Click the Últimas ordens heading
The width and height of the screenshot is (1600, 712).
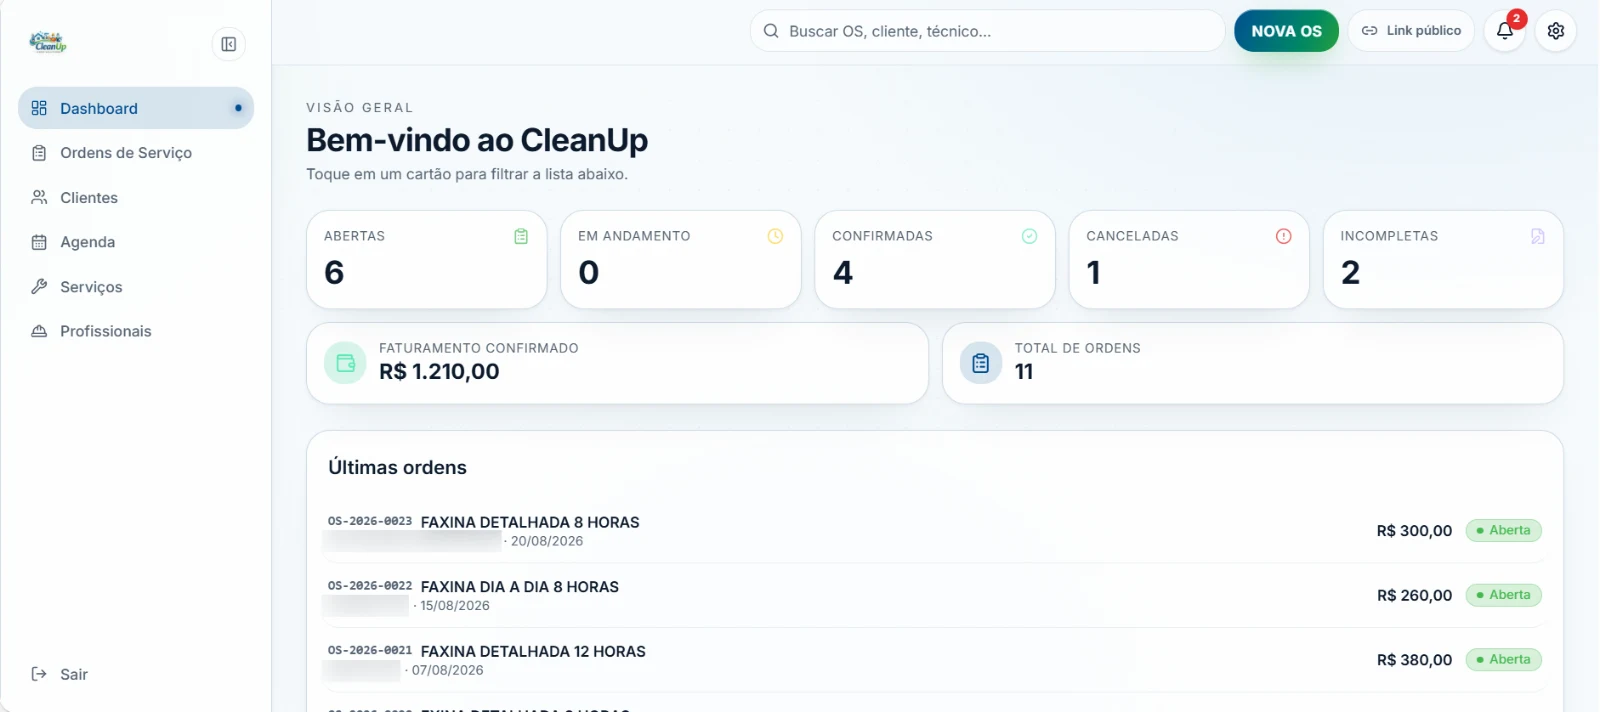(397, 467)
